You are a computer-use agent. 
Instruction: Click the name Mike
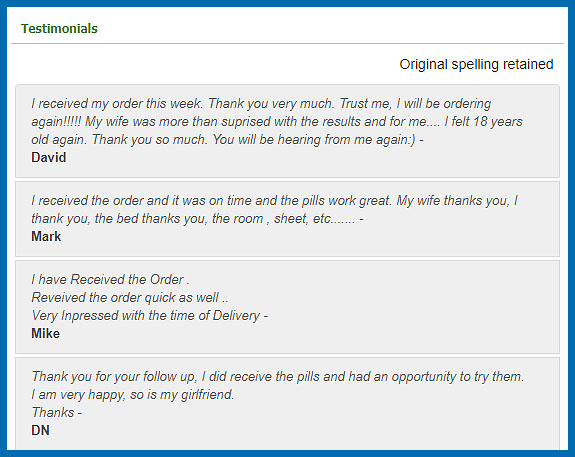pyautogui.click(x=45, y=333)
